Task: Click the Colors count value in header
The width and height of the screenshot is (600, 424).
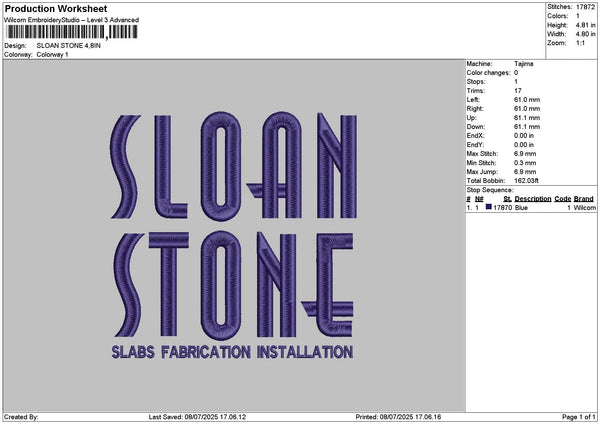Action: coord(577,16)
